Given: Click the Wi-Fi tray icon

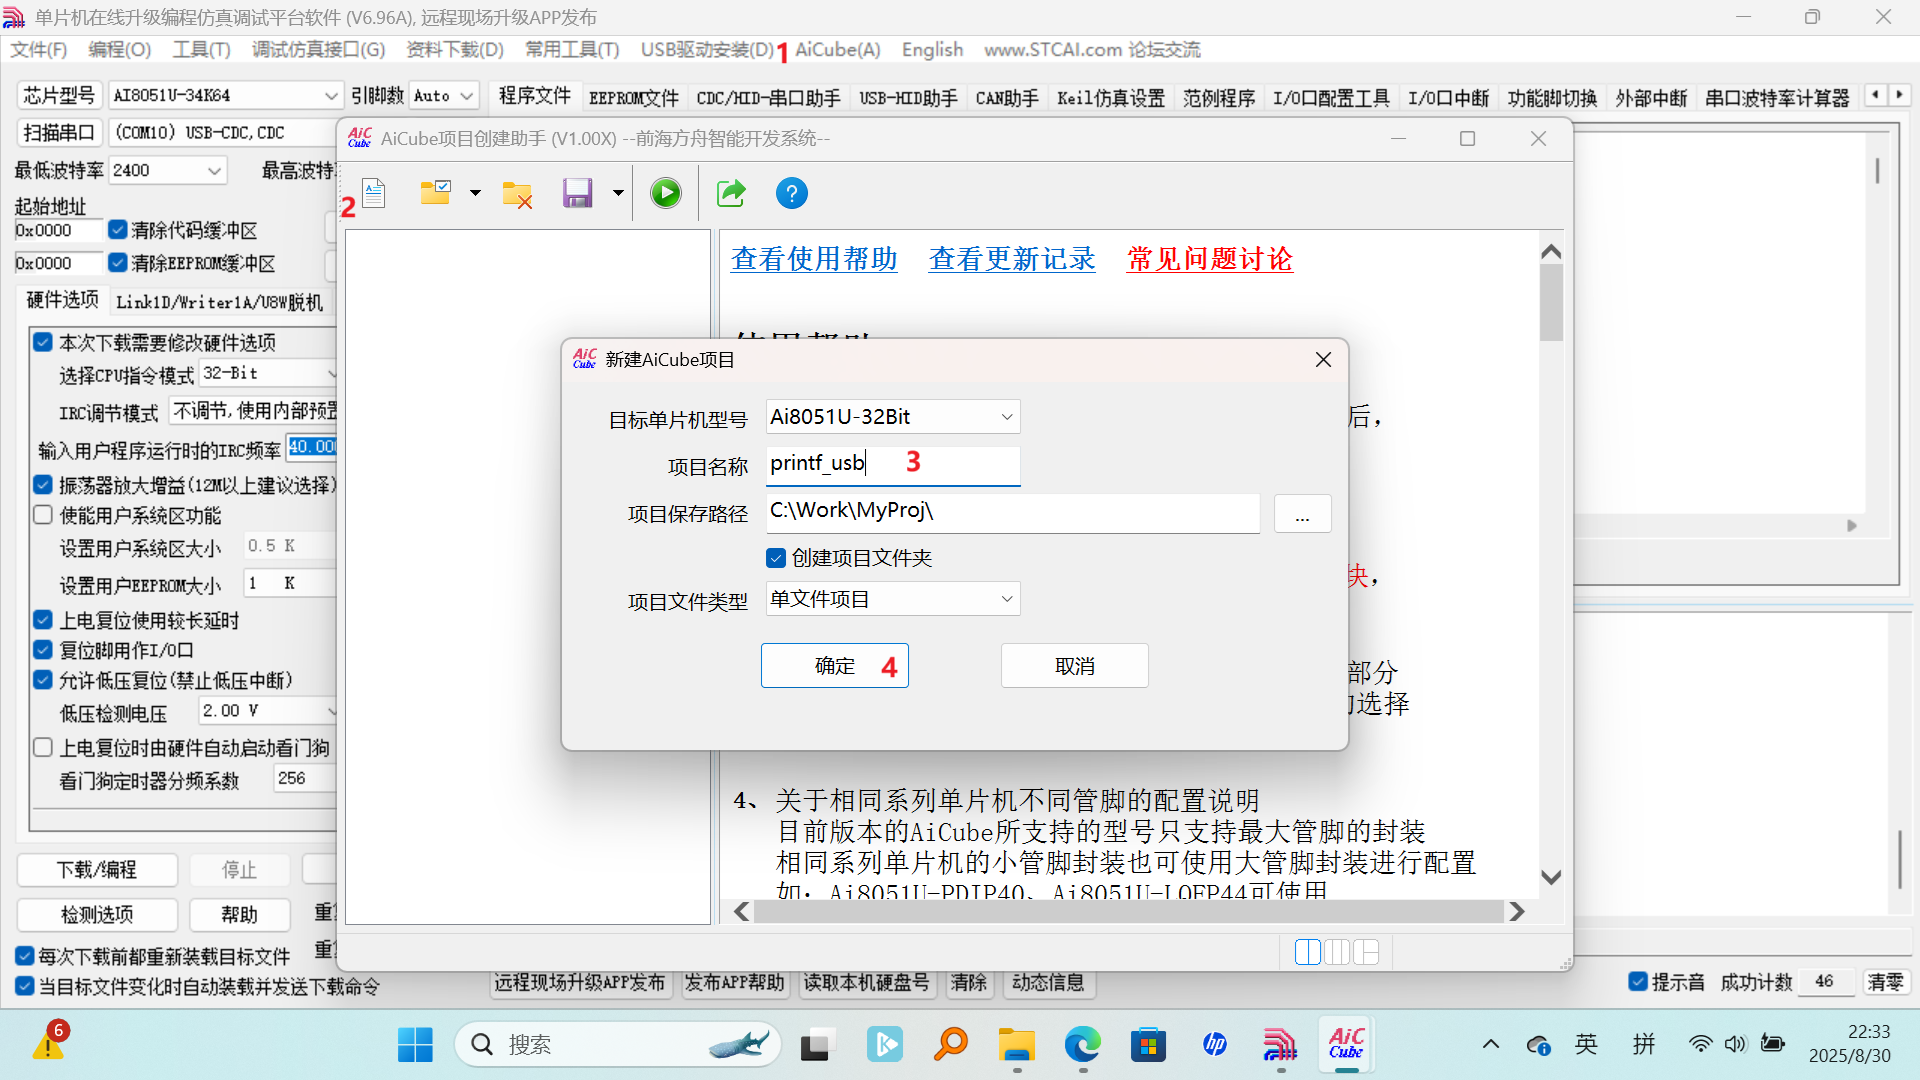Looking at the screenshot, I should click(x=1700, y=1044).
